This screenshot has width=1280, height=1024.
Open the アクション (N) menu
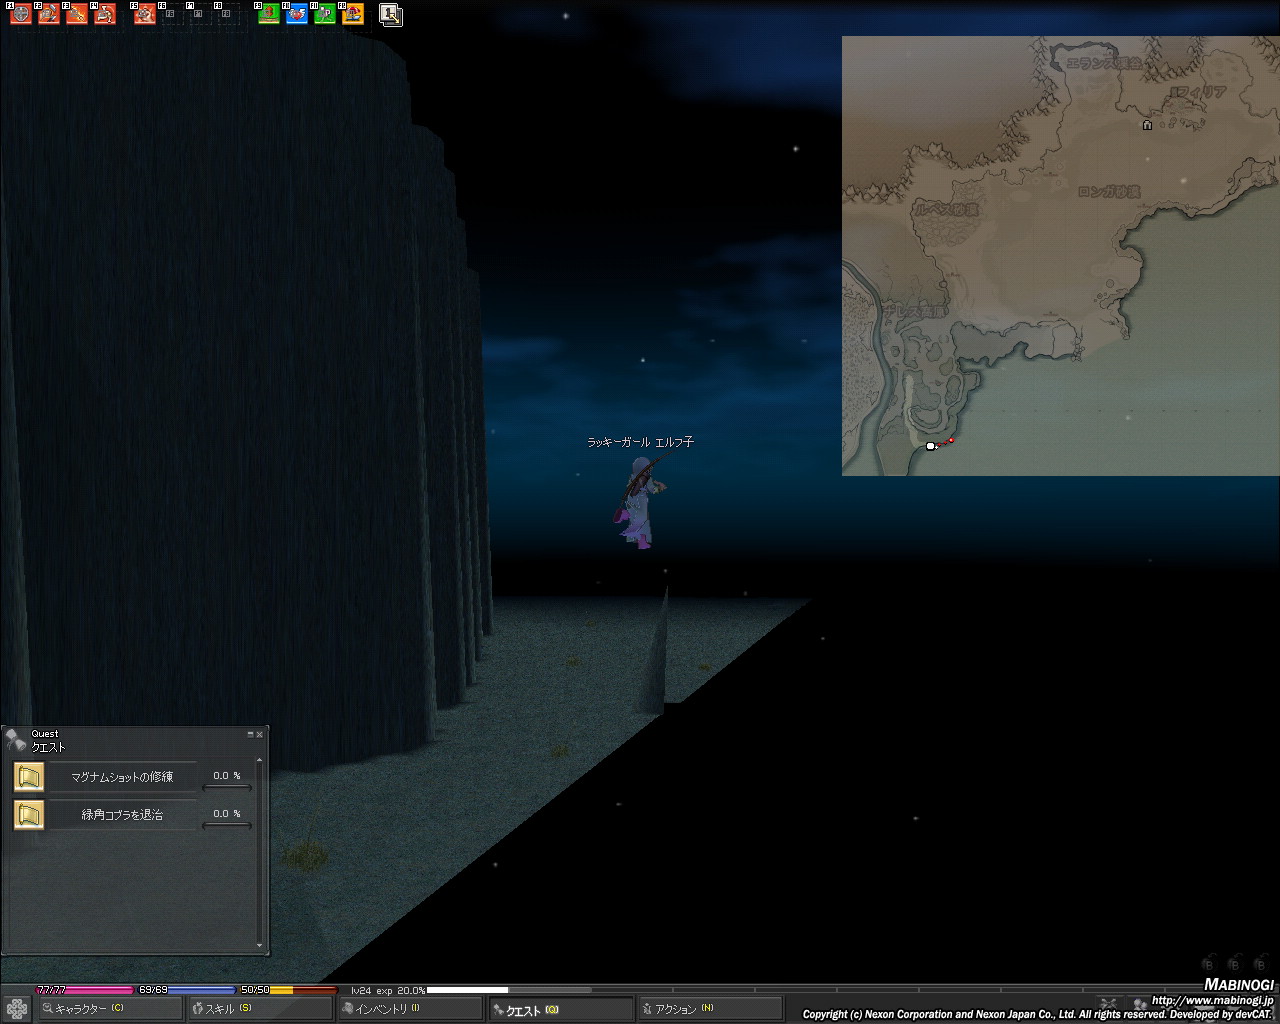click(x=710, y=1008)
